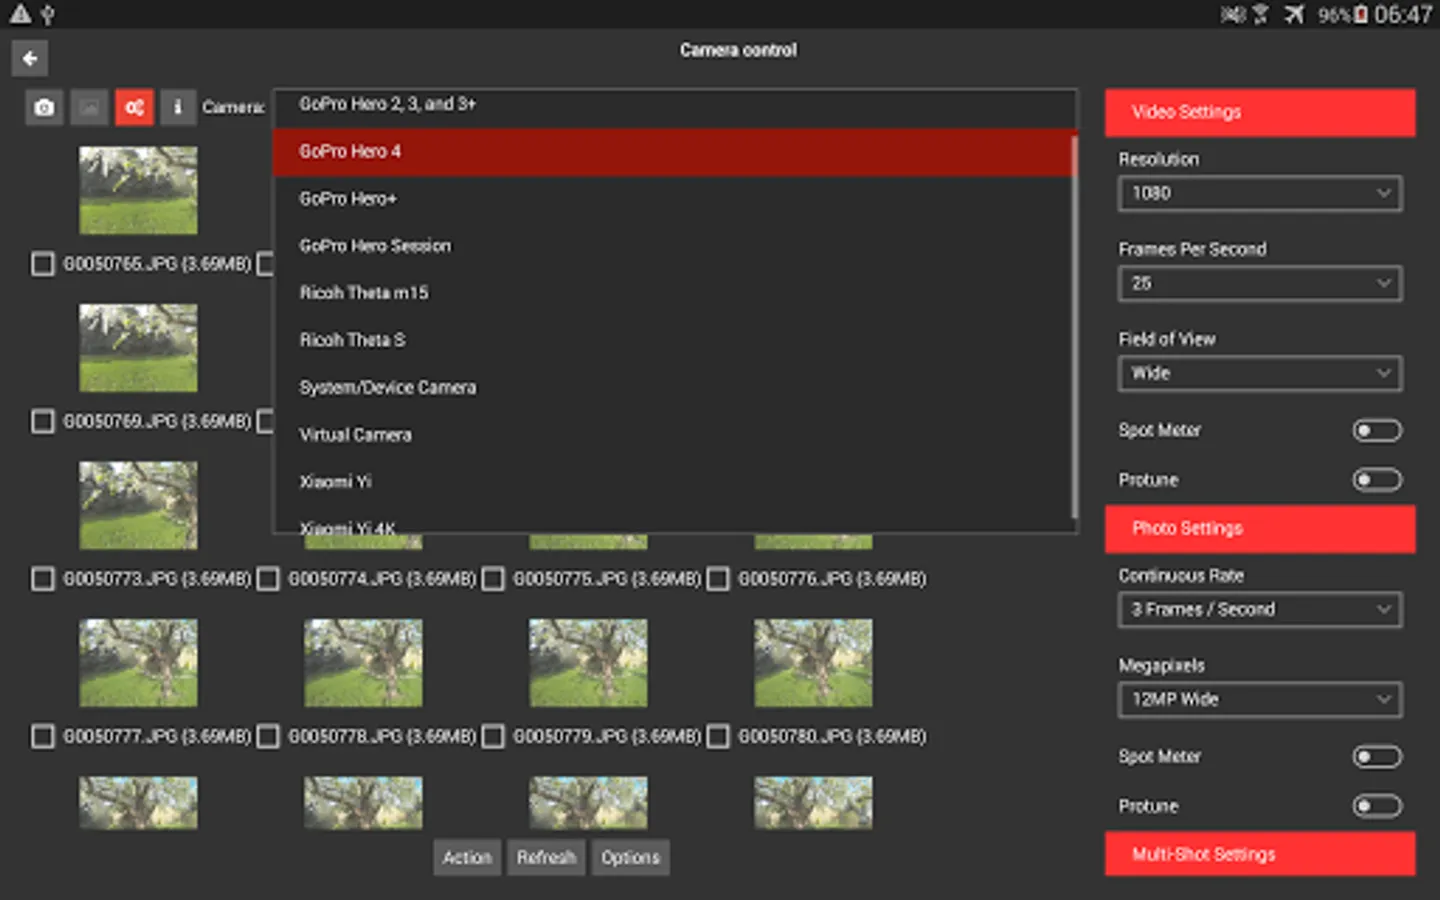
Task: Open thumbnail above G0050779.JPG
Action: (x=588, y=663)
